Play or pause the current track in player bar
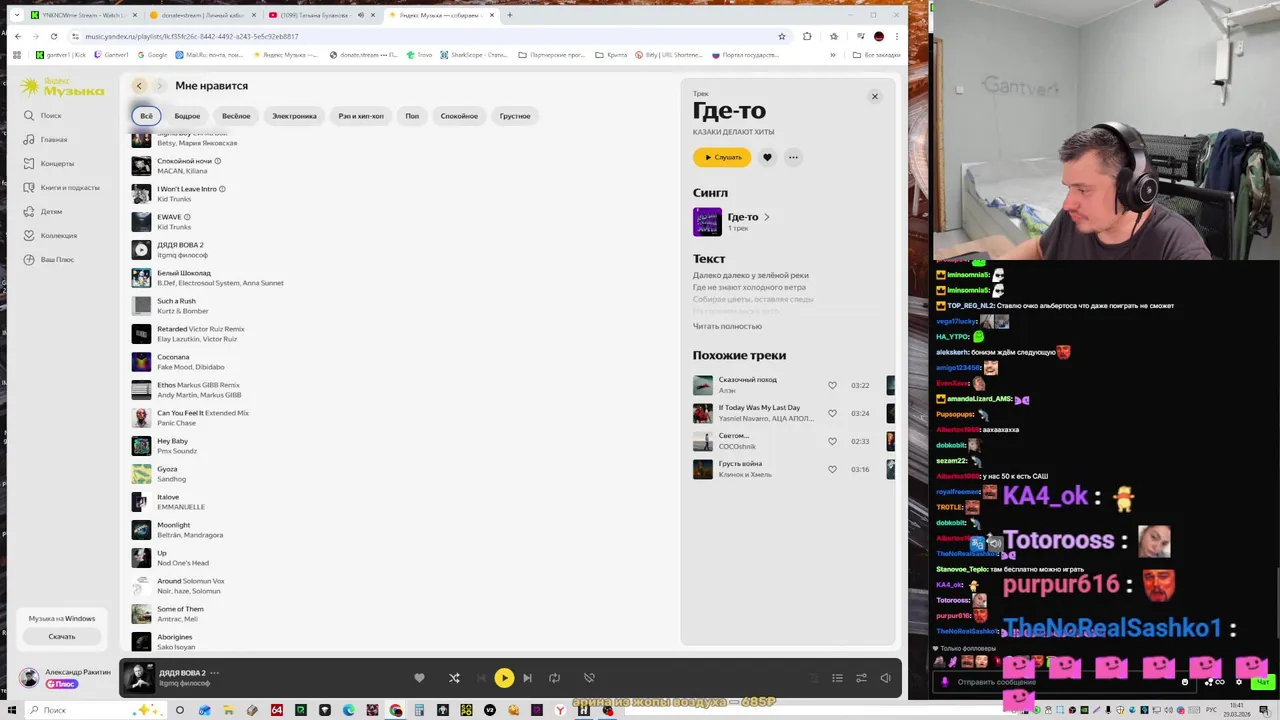This screenshot has width=1280, height=720. click(504, 678)
